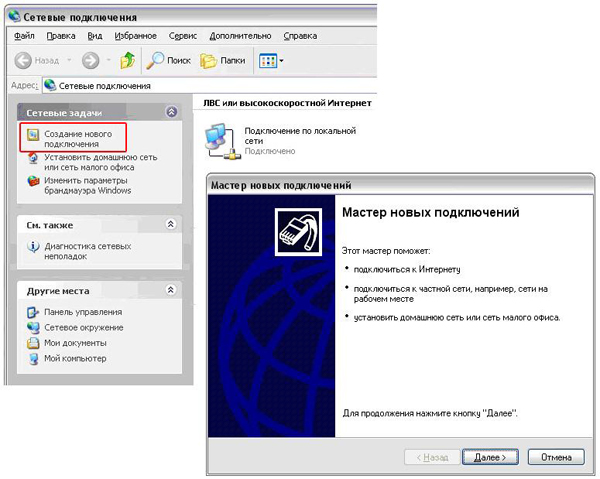Open the Избранное menu
600x479 pixels.
135,36
